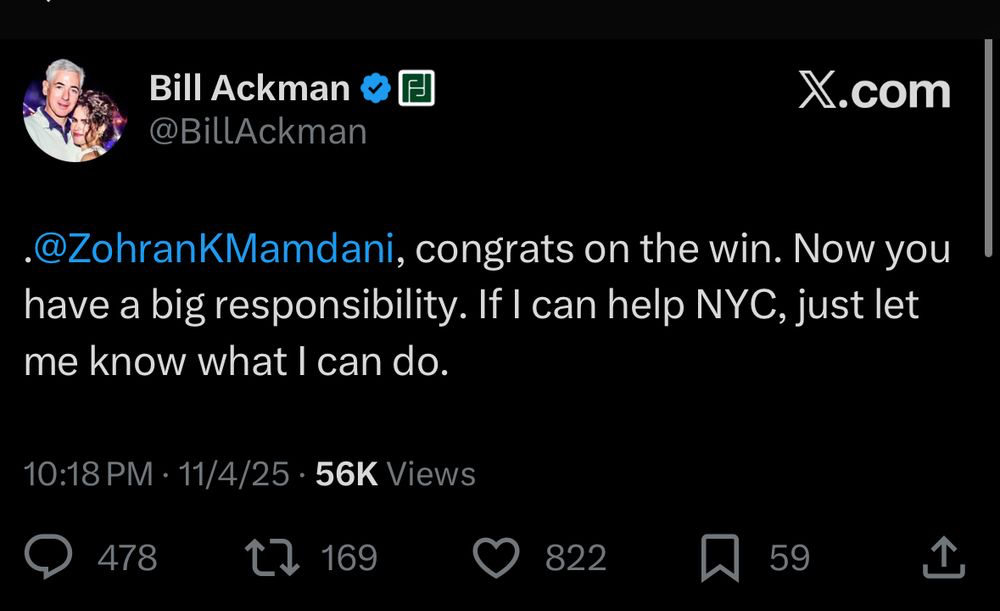1000x611 pixels.
Task: Click the X.com logo
Action: coord(874,91)
